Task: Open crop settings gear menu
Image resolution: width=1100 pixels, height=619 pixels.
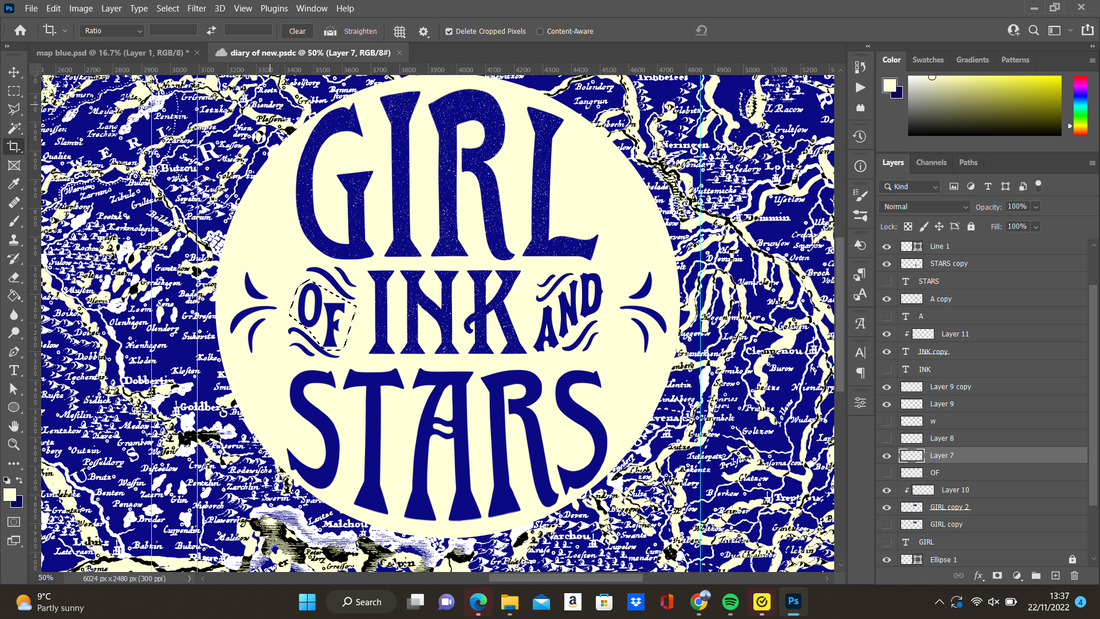Action: tap(423, 32)
